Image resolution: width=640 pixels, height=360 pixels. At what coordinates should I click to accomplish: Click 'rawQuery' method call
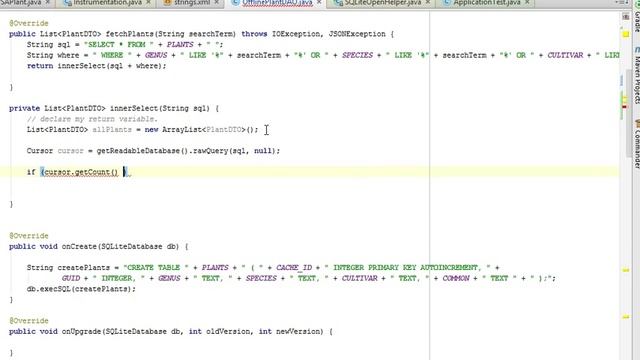click(x=210, y=151)
